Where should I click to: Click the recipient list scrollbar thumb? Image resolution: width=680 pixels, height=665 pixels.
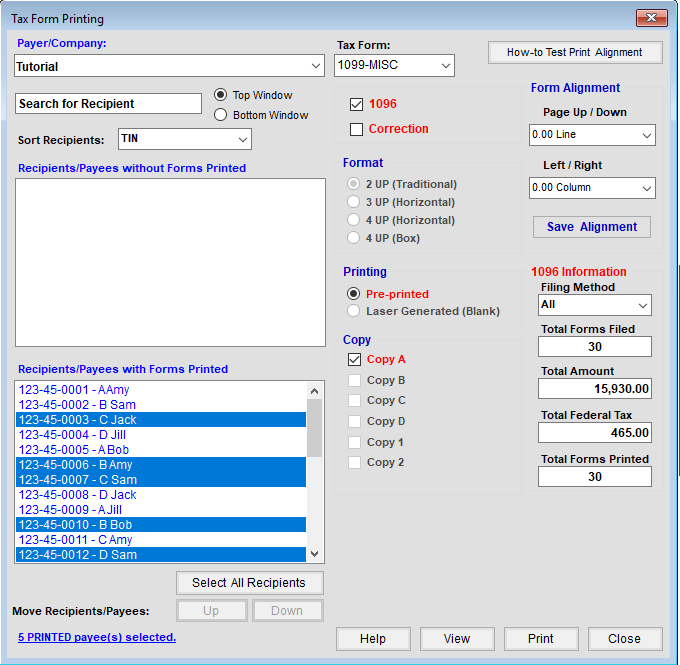click(315, 428)
